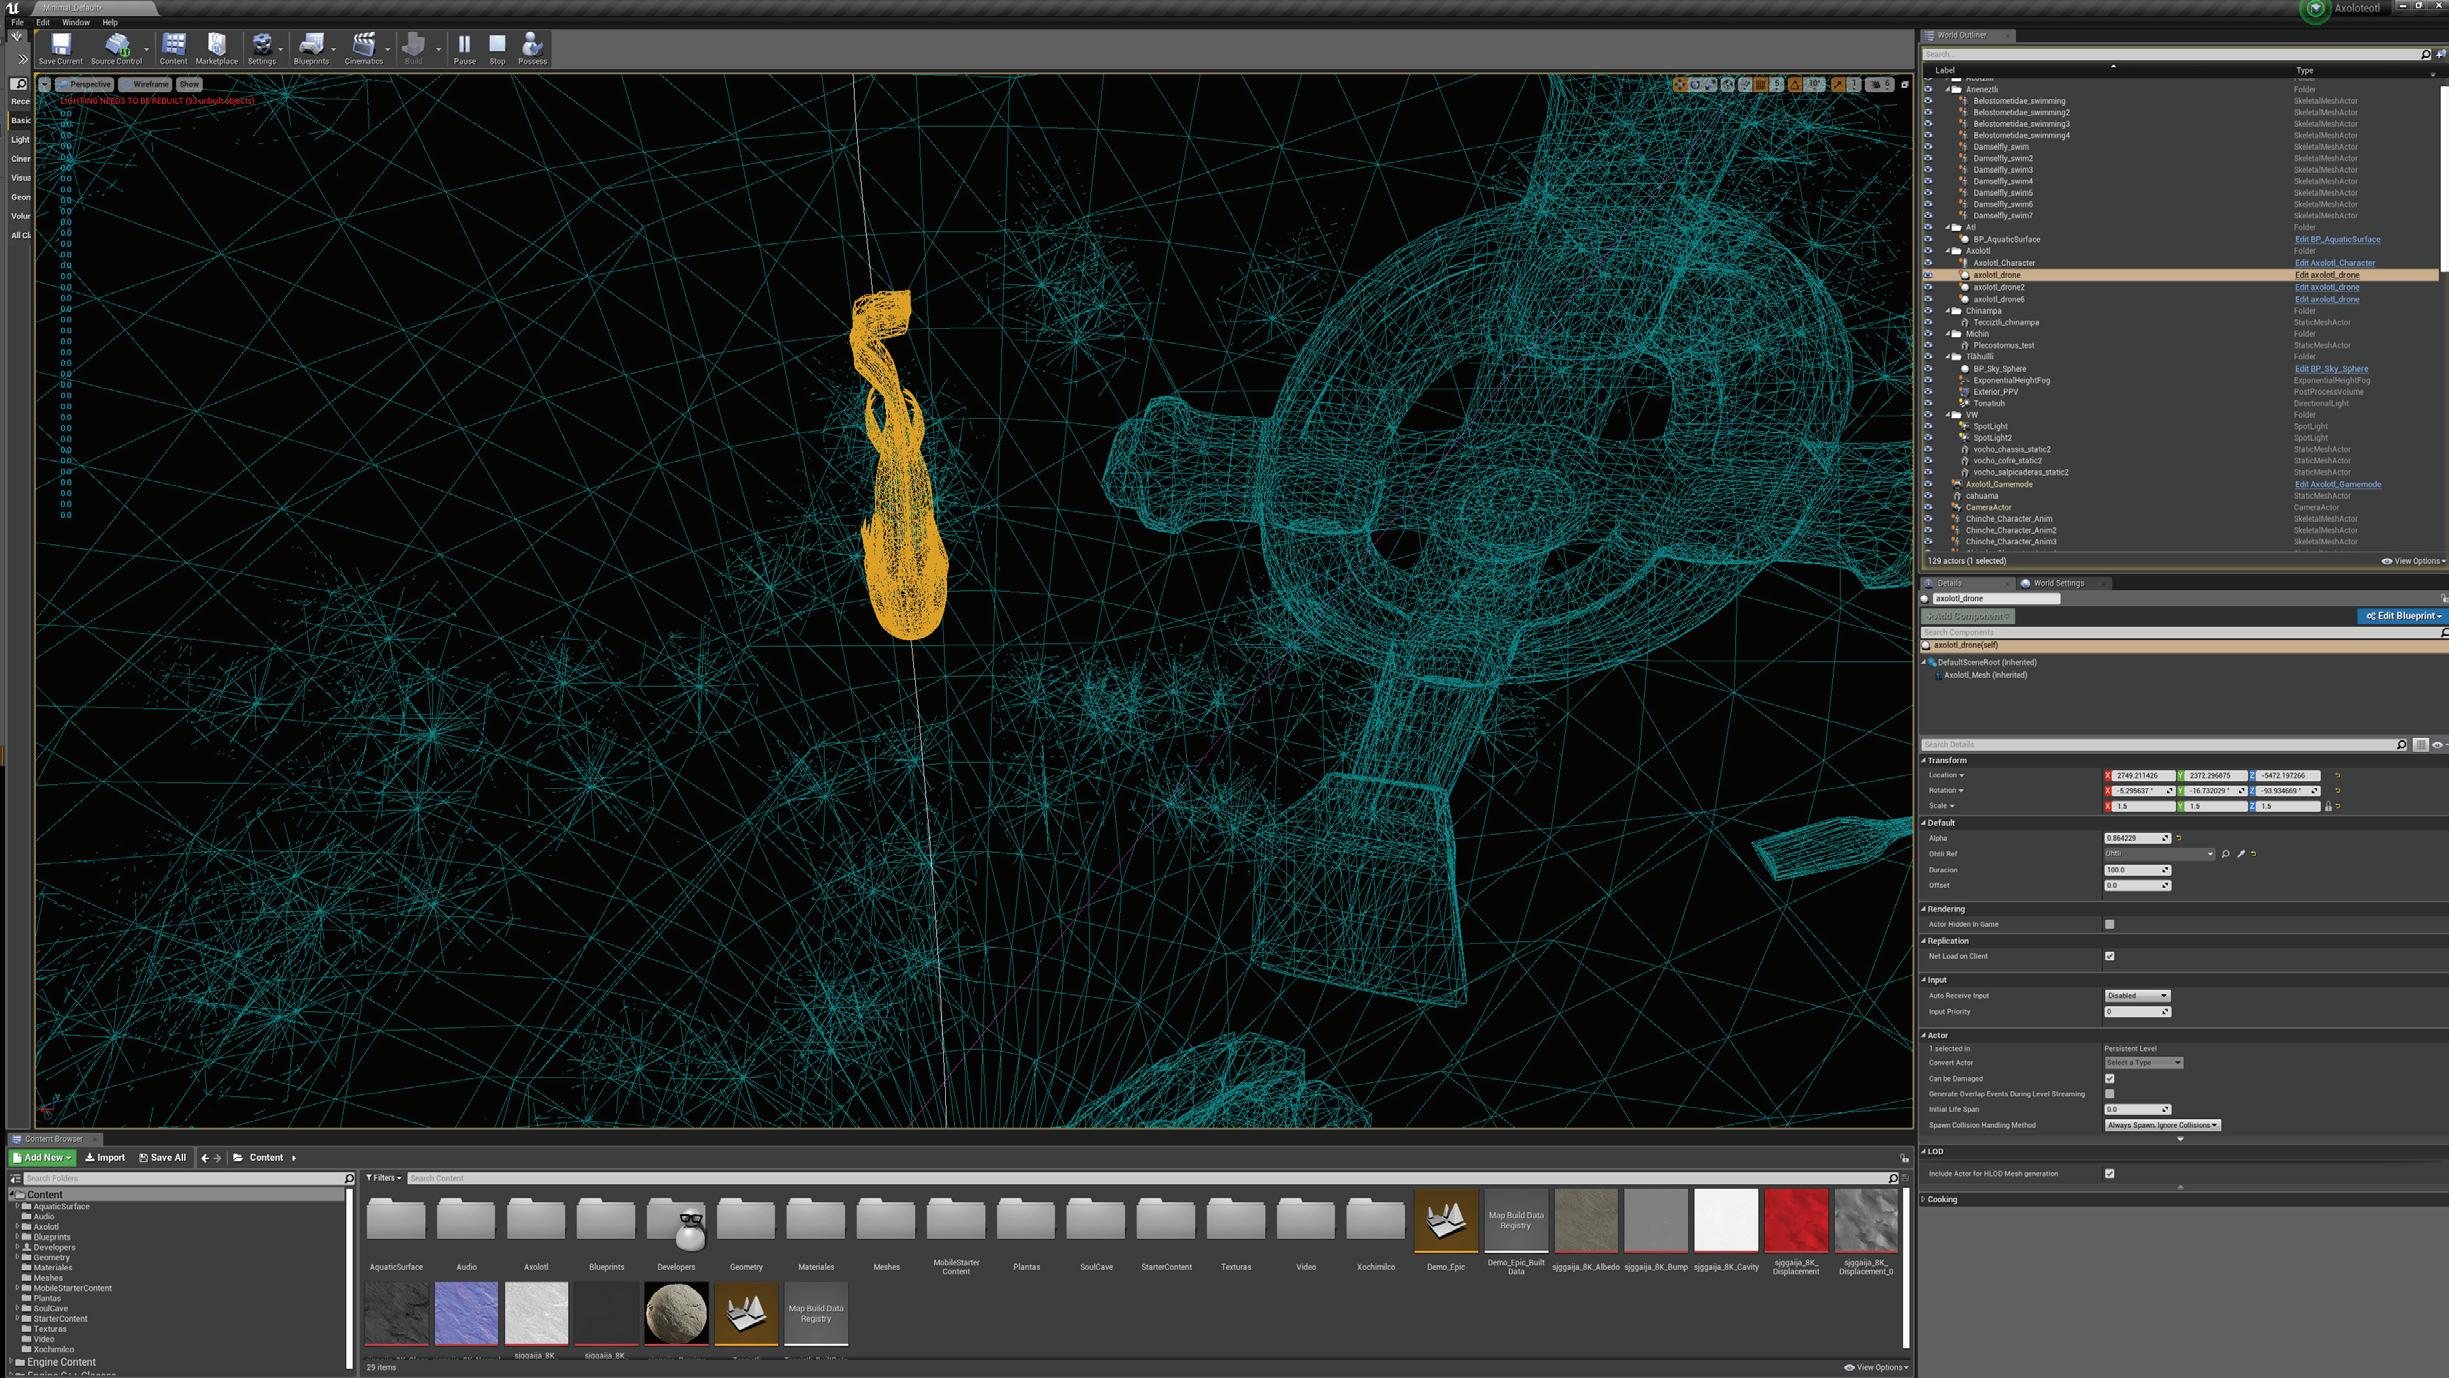Select the sjggaija_8K_Displacement red thumbnail
2449x1378 pixels.
1796,1220
